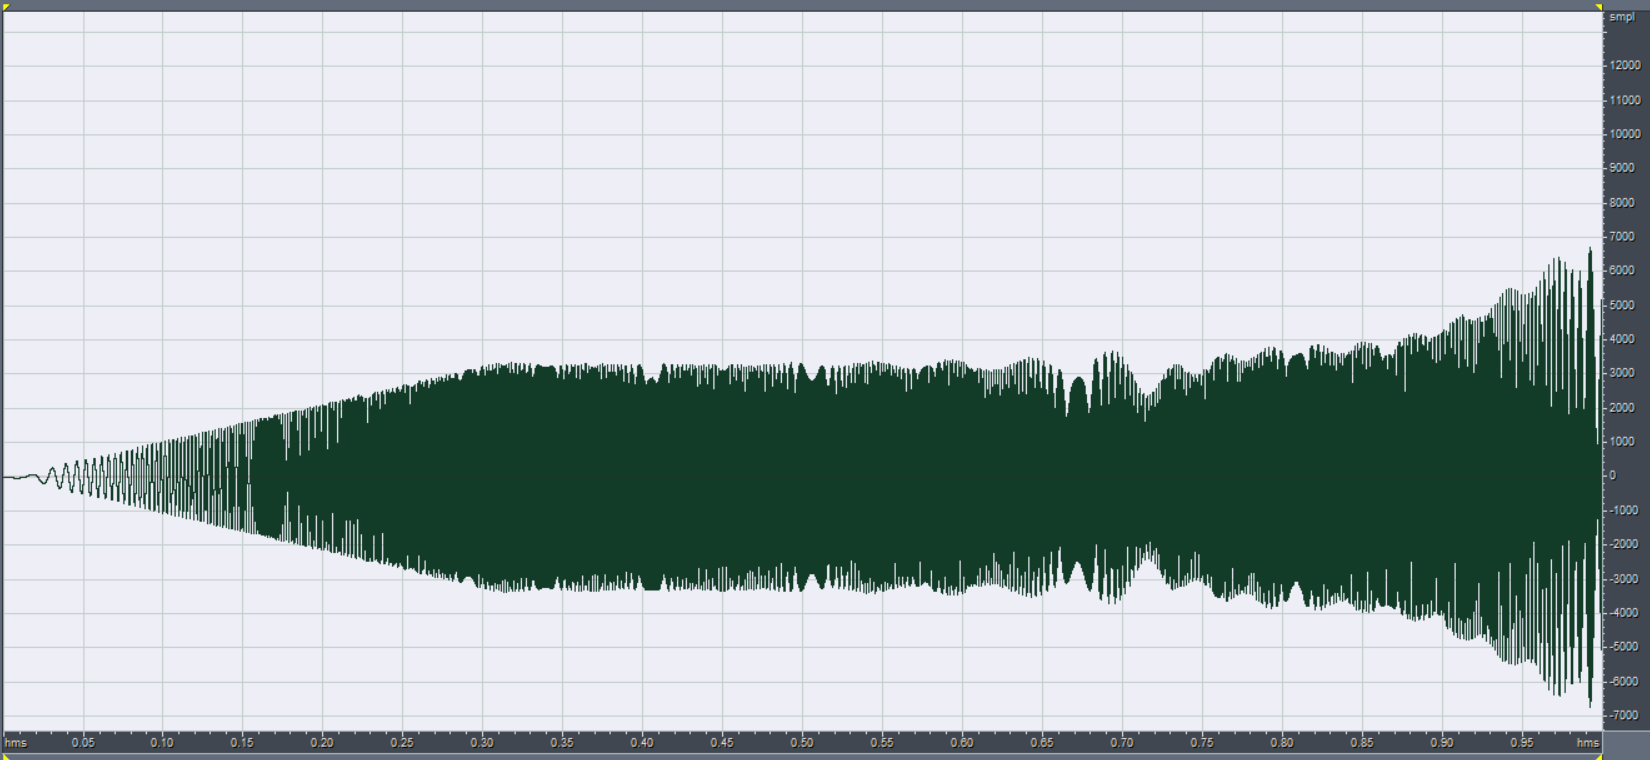Click the 4000 value on the amplitude ruler
The image size is (1650, 760).
pos(1622,340)
